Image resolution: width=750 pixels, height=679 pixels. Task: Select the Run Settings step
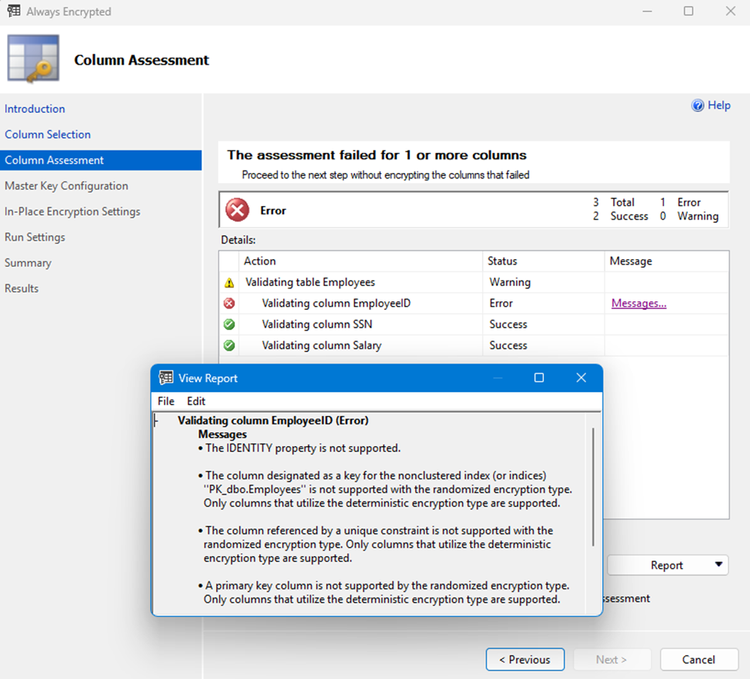[x=35, y=237]
